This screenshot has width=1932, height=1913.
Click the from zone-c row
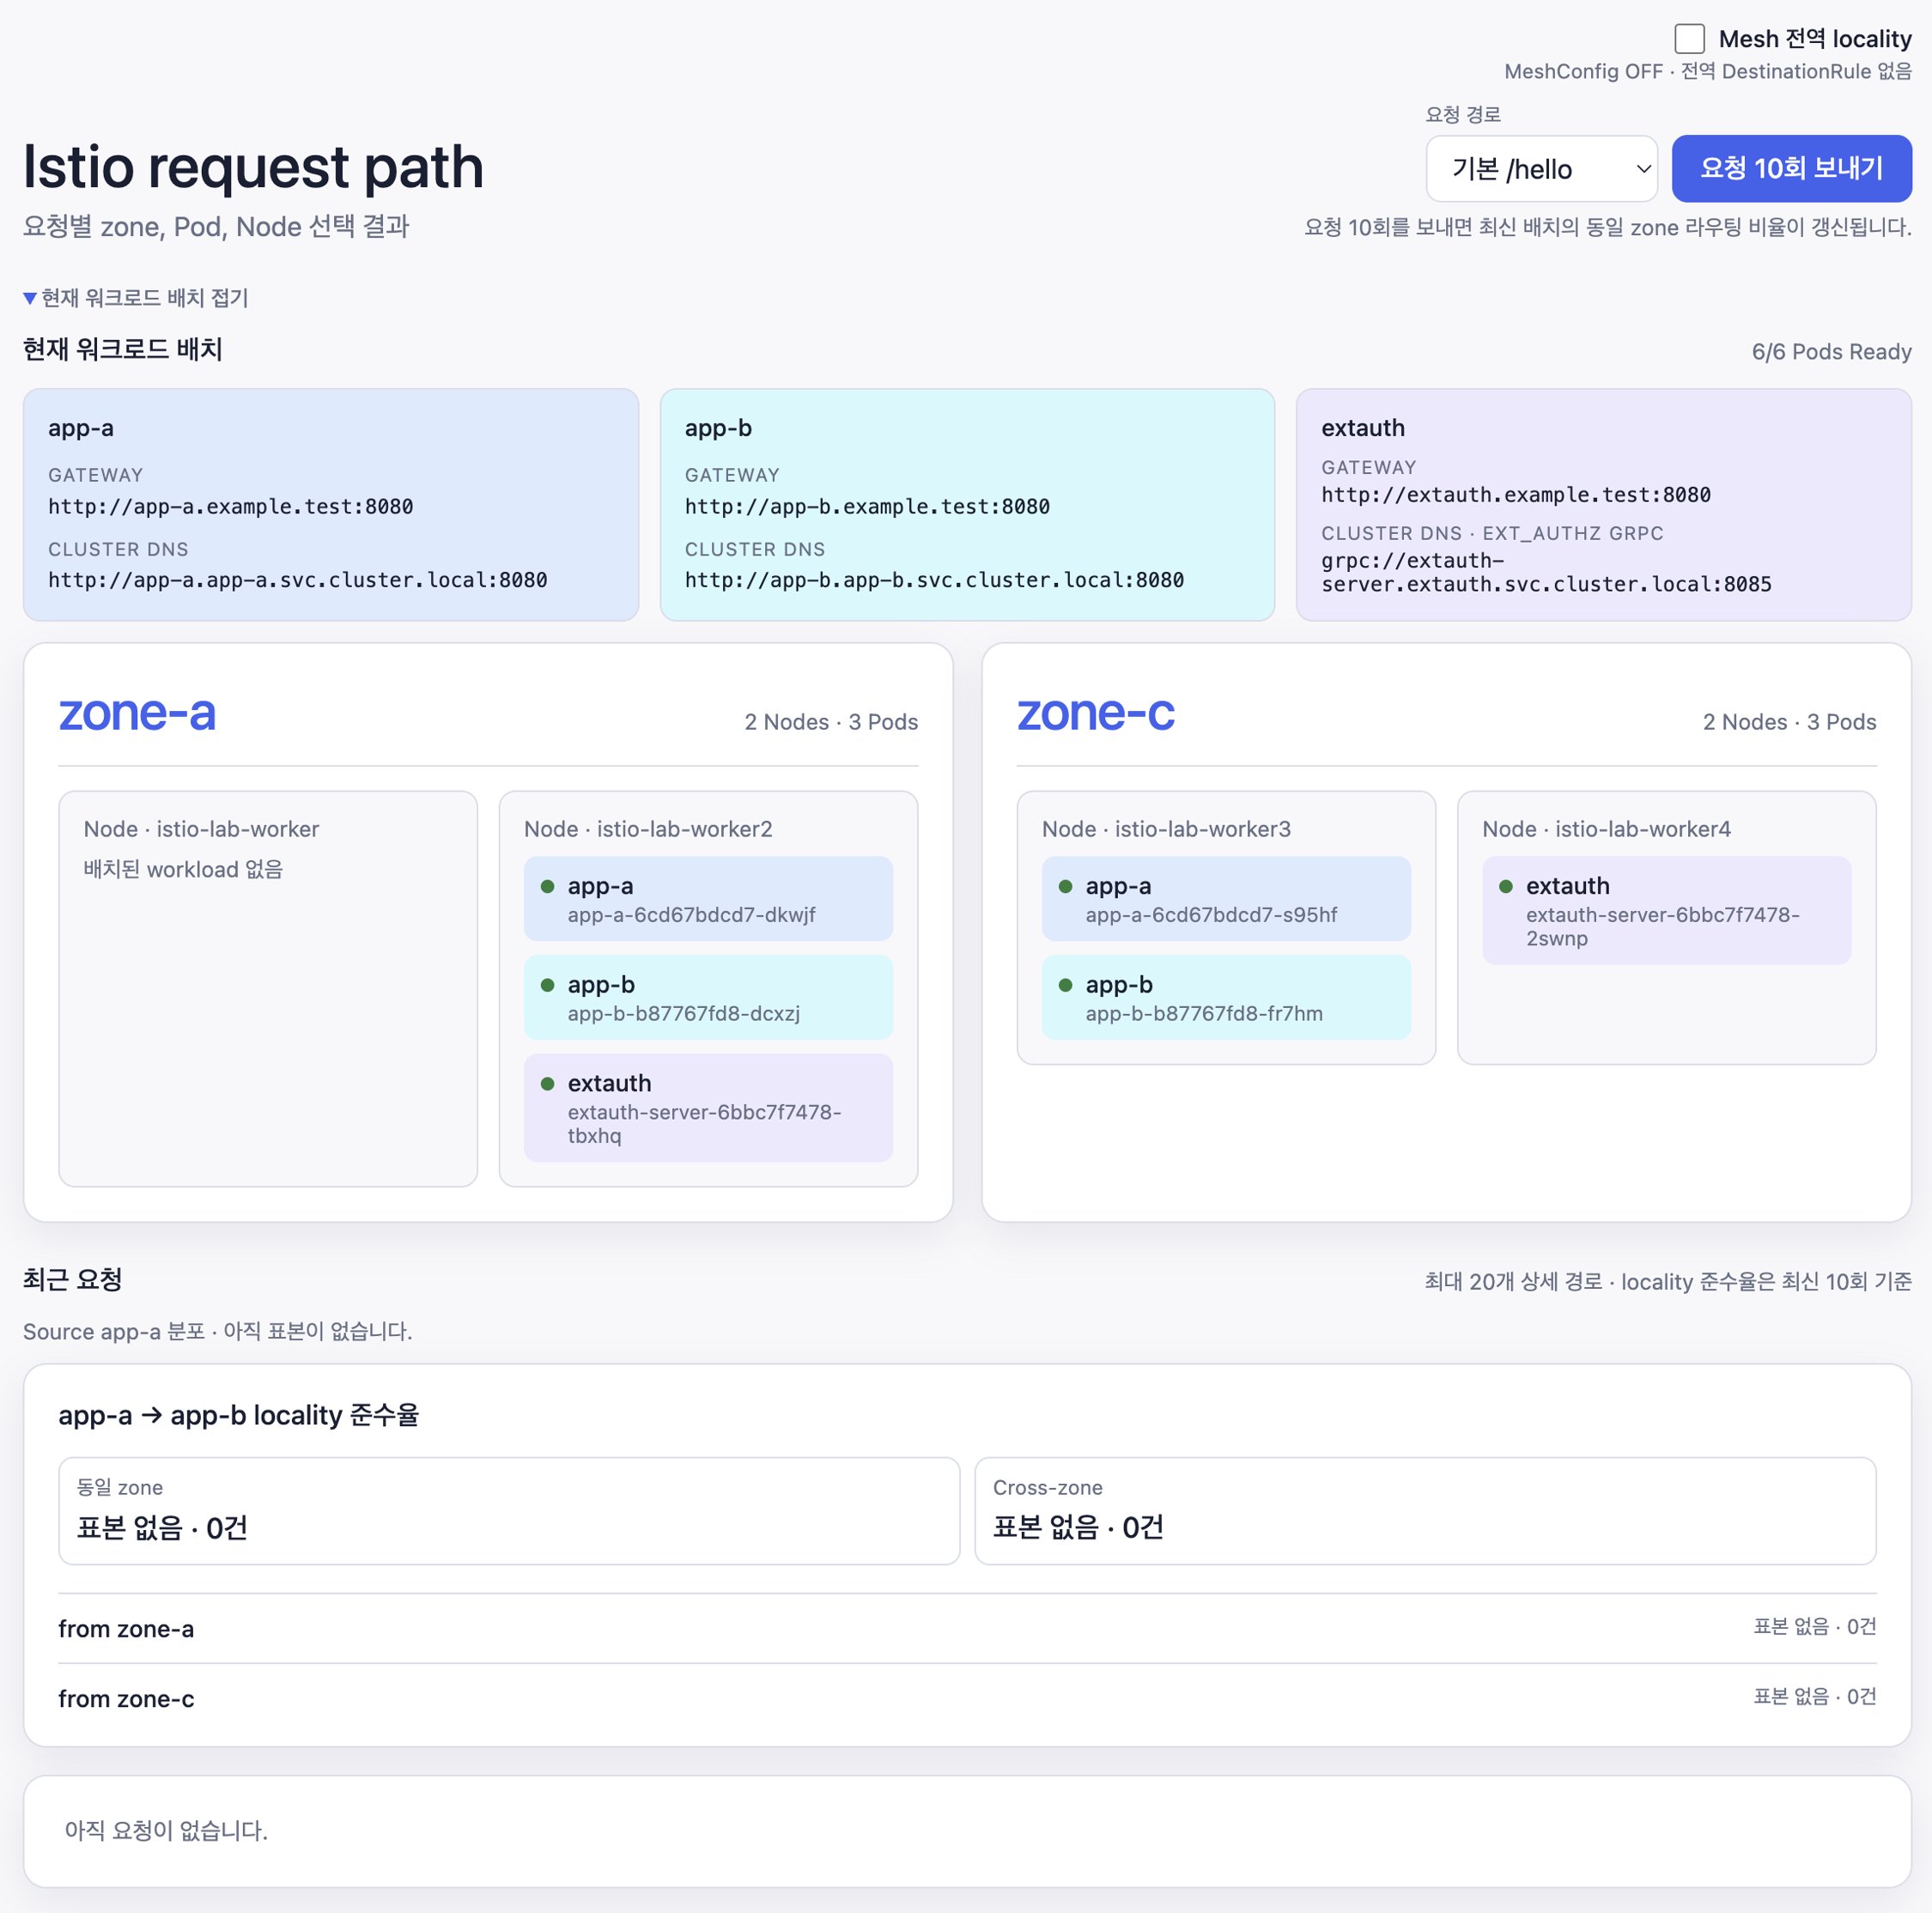[967, 1699]
